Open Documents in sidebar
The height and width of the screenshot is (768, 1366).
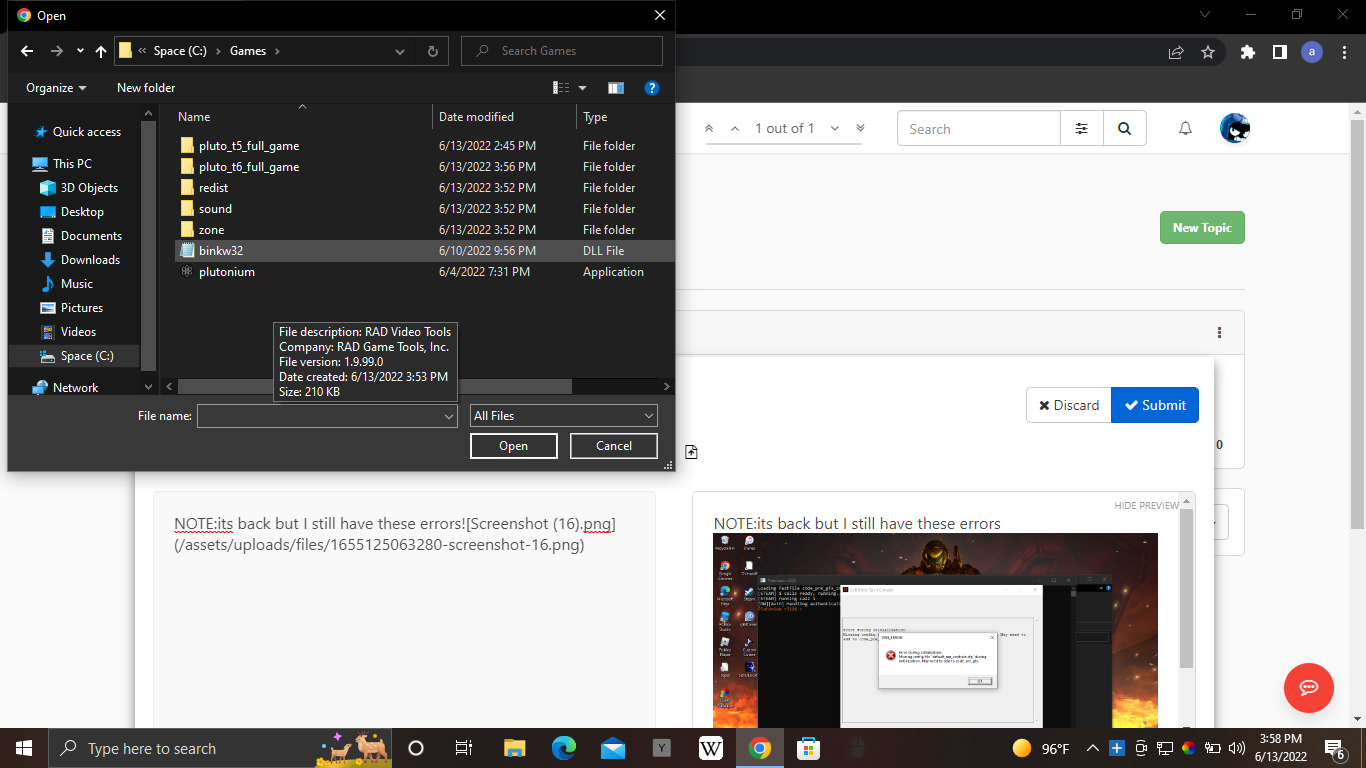click(91, 236)
